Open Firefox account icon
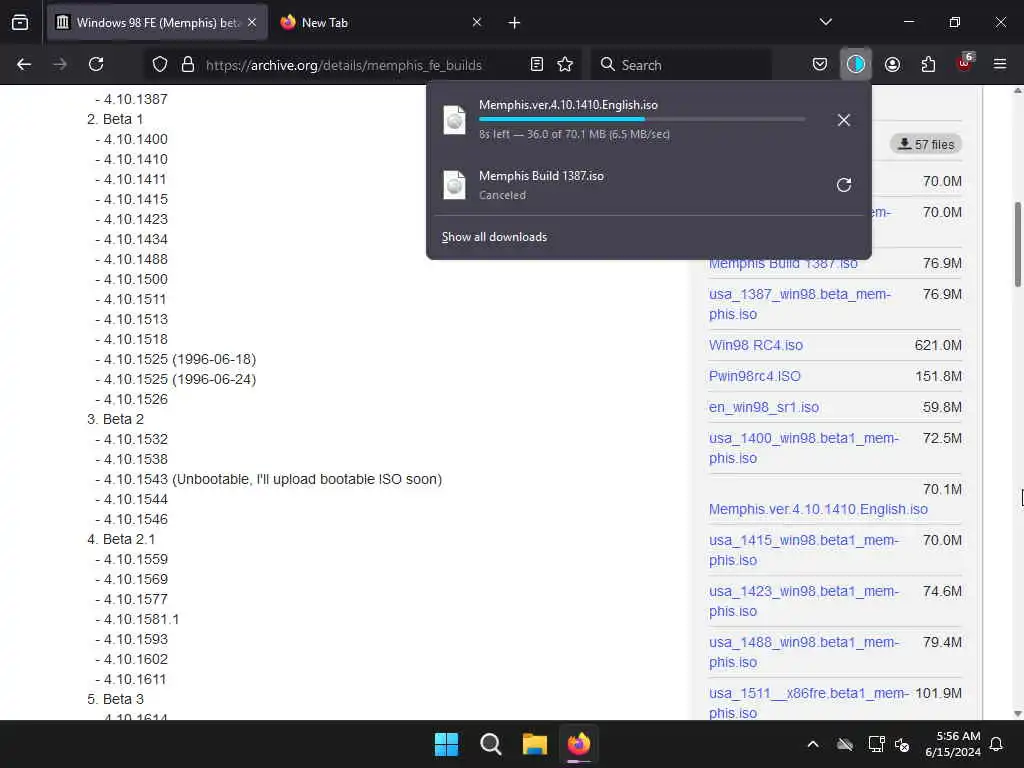Viewport: 1024px width, 768px height. point(892,64)
